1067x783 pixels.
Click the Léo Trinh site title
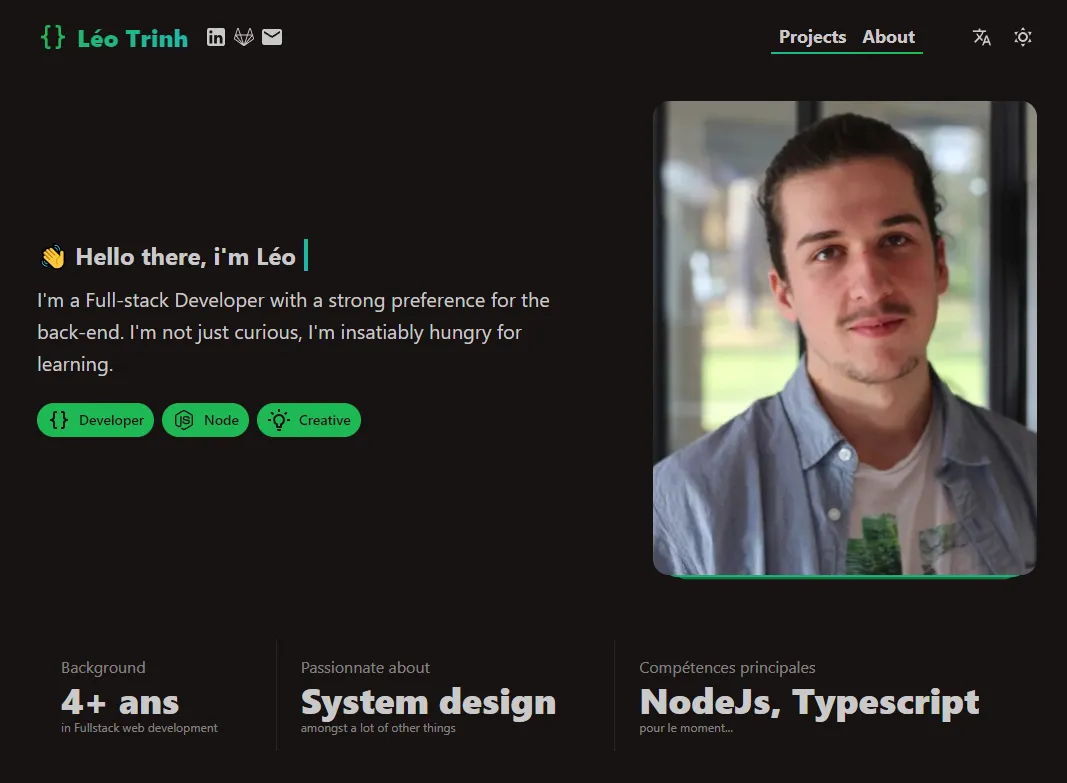pyautogui.click(x=133, y=38)
